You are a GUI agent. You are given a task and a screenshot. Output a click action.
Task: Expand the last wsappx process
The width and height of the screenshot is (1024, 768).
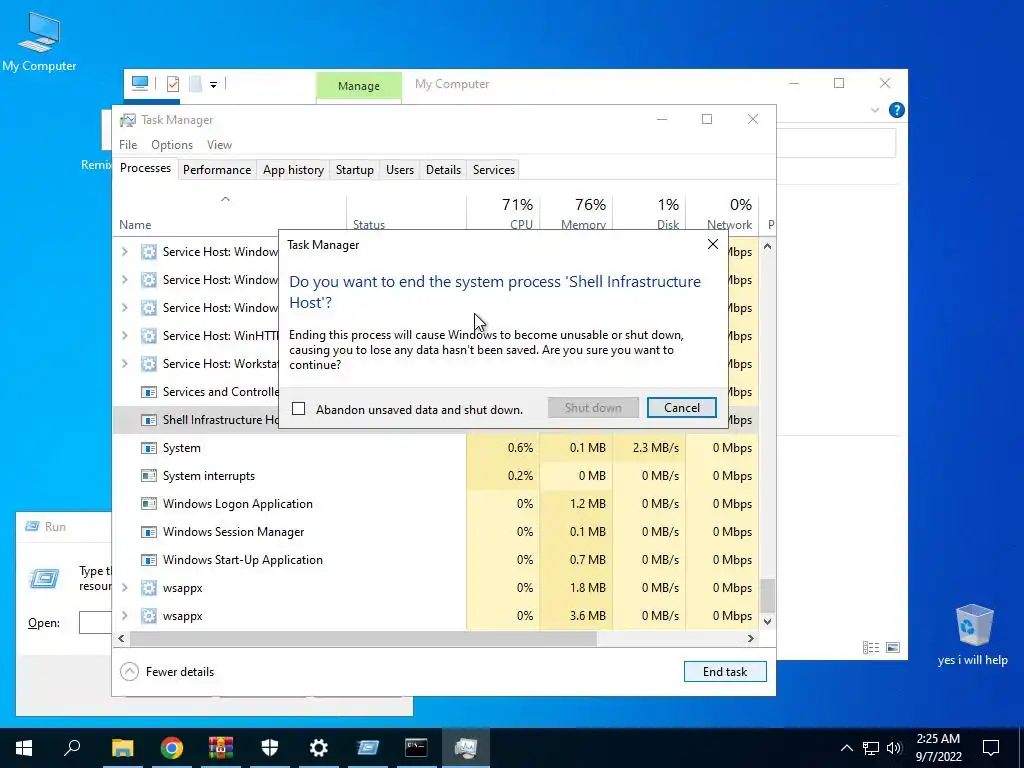125,616
